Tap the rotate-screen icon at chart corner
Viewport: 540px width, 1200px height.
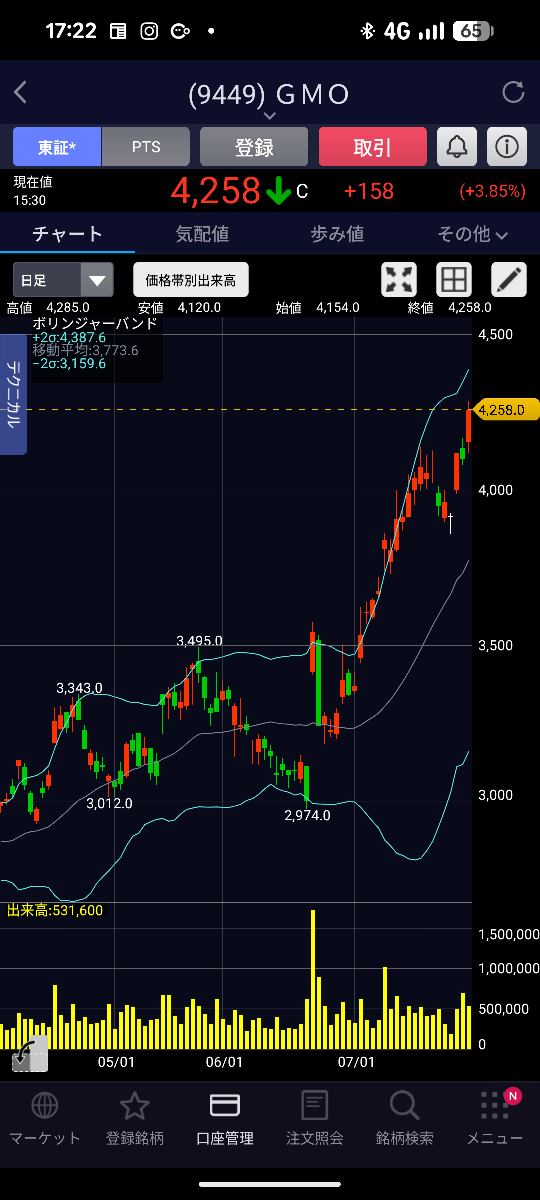point(29,1054)
